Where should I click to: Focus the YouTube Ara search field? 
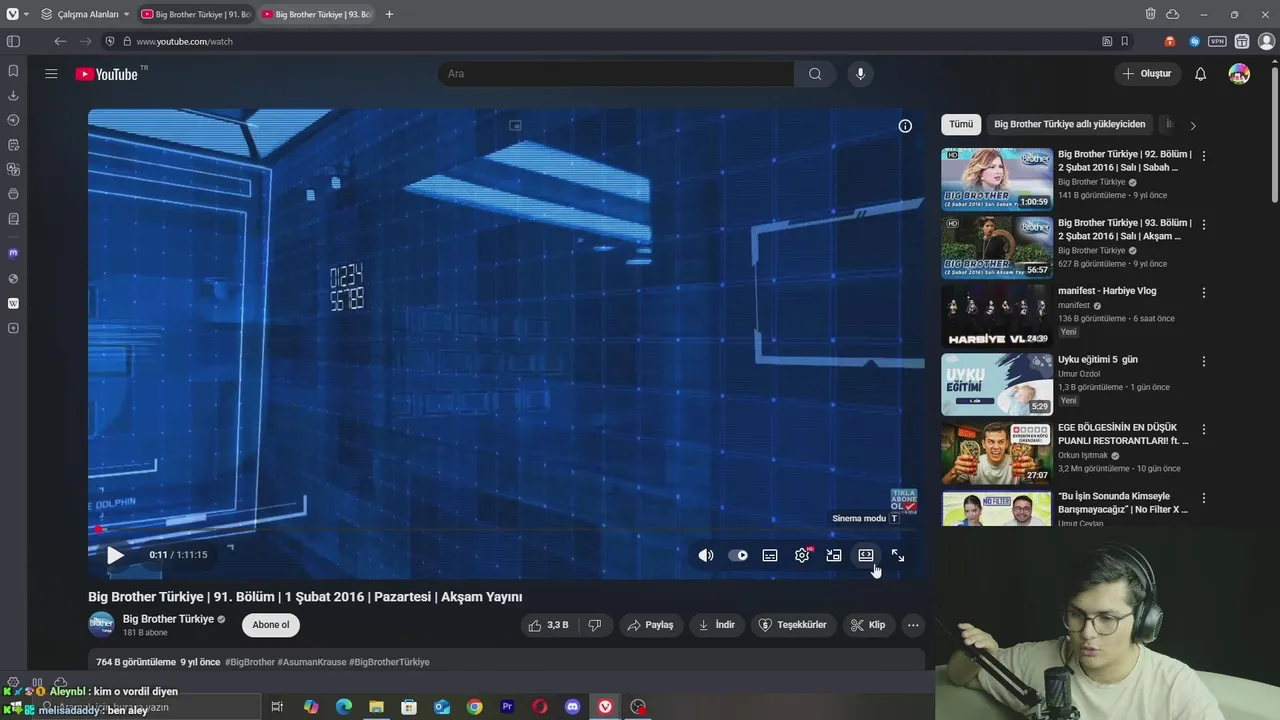pyautogui.click(x=616, y=74)
